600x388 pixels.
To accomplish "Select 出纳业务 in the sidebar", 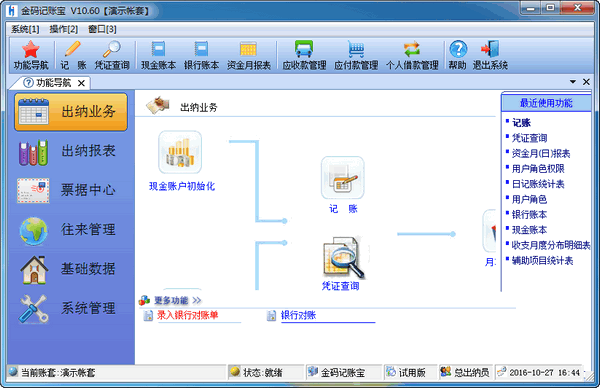I will [x=71, y=112].
